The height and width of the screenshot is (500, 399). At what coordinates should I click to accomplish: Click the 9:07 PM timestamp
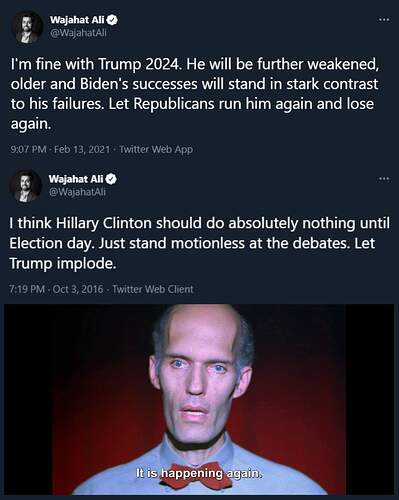pos(29,149)
